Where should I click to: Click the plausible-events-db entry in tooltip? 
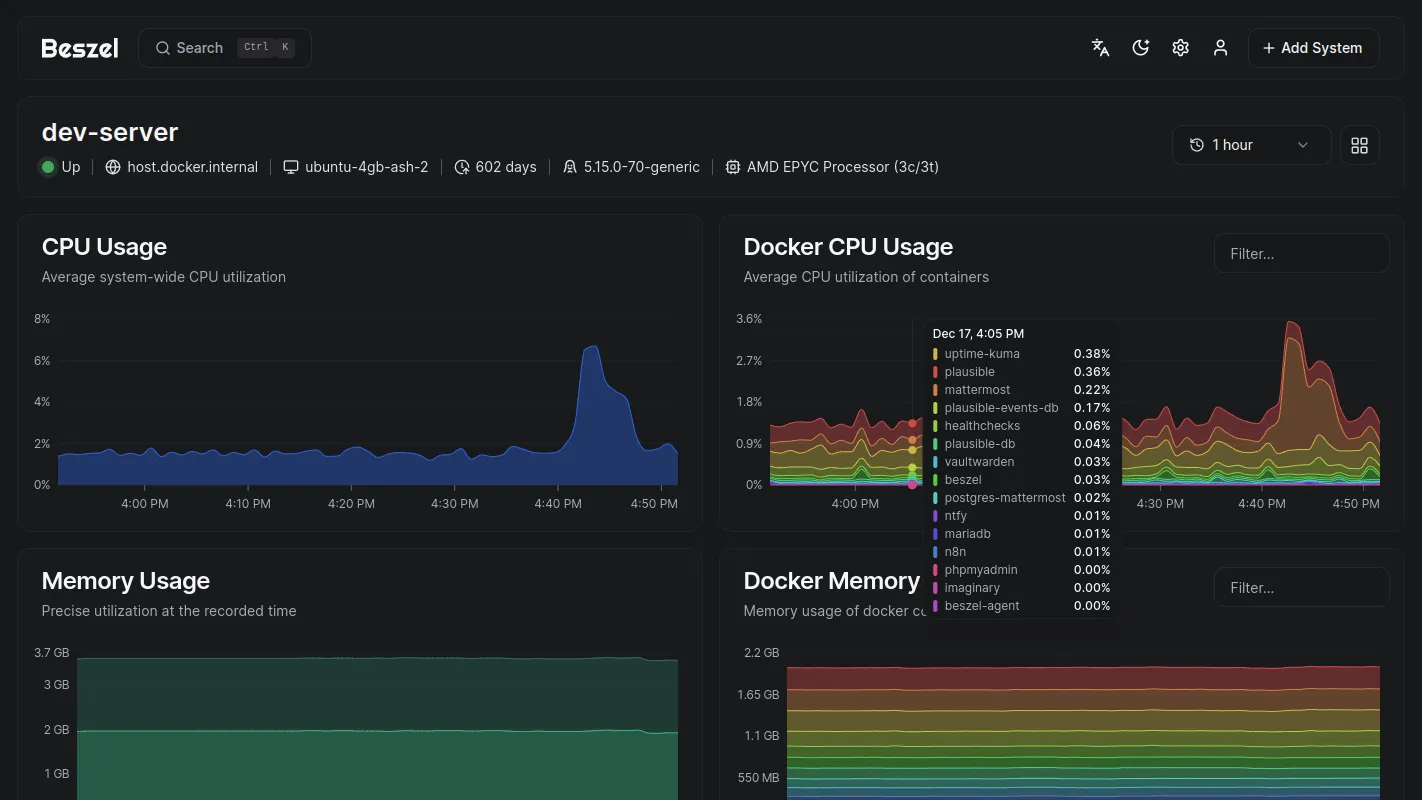click(x=1021, y=408)
